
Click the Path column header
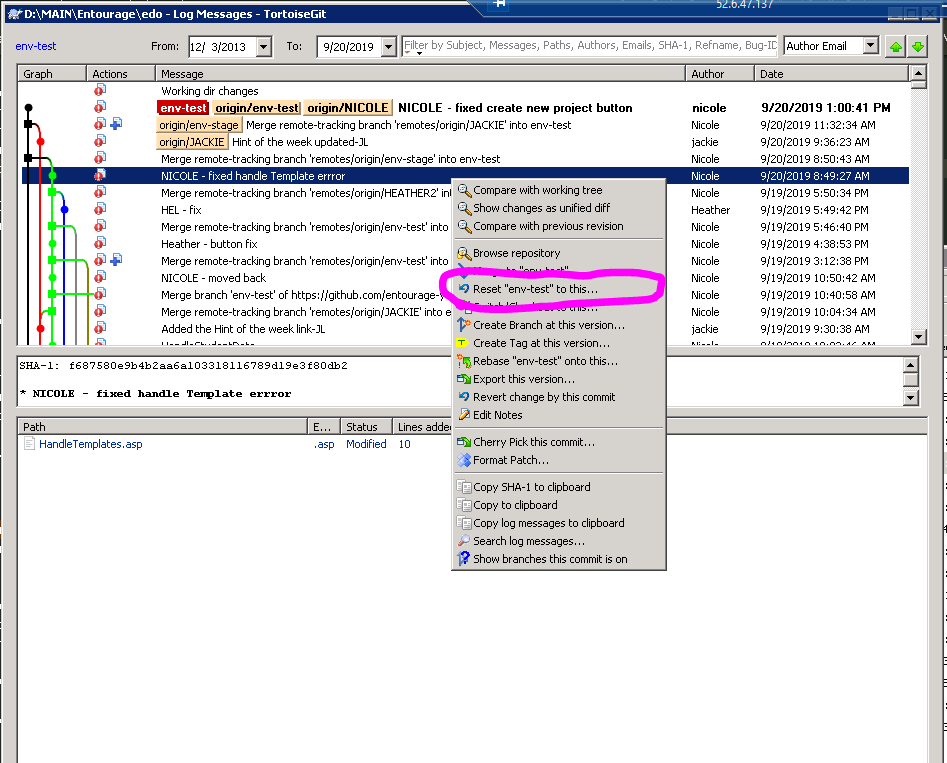point(162,427)
